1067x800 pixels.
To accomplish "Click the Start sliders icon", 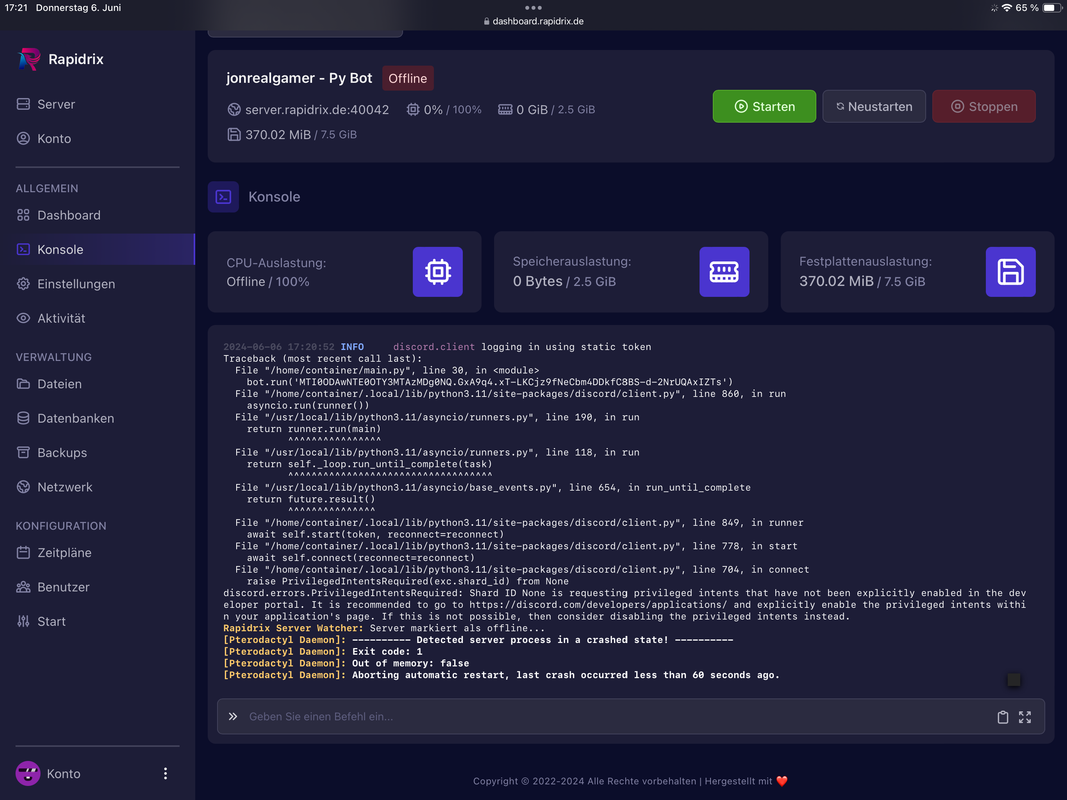I will pos(23,621).
